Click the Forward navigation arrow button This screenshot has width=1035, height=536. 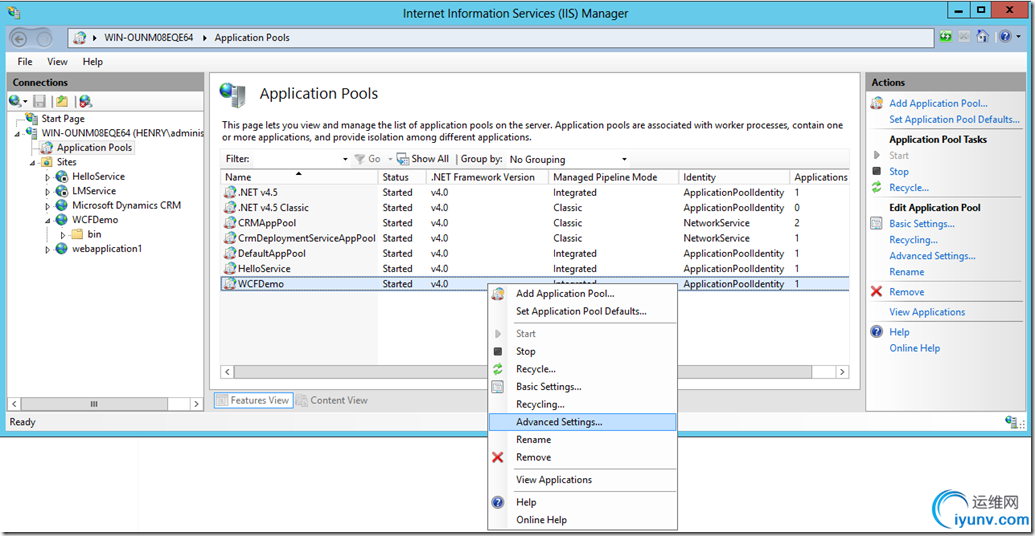tap(44, 38)
